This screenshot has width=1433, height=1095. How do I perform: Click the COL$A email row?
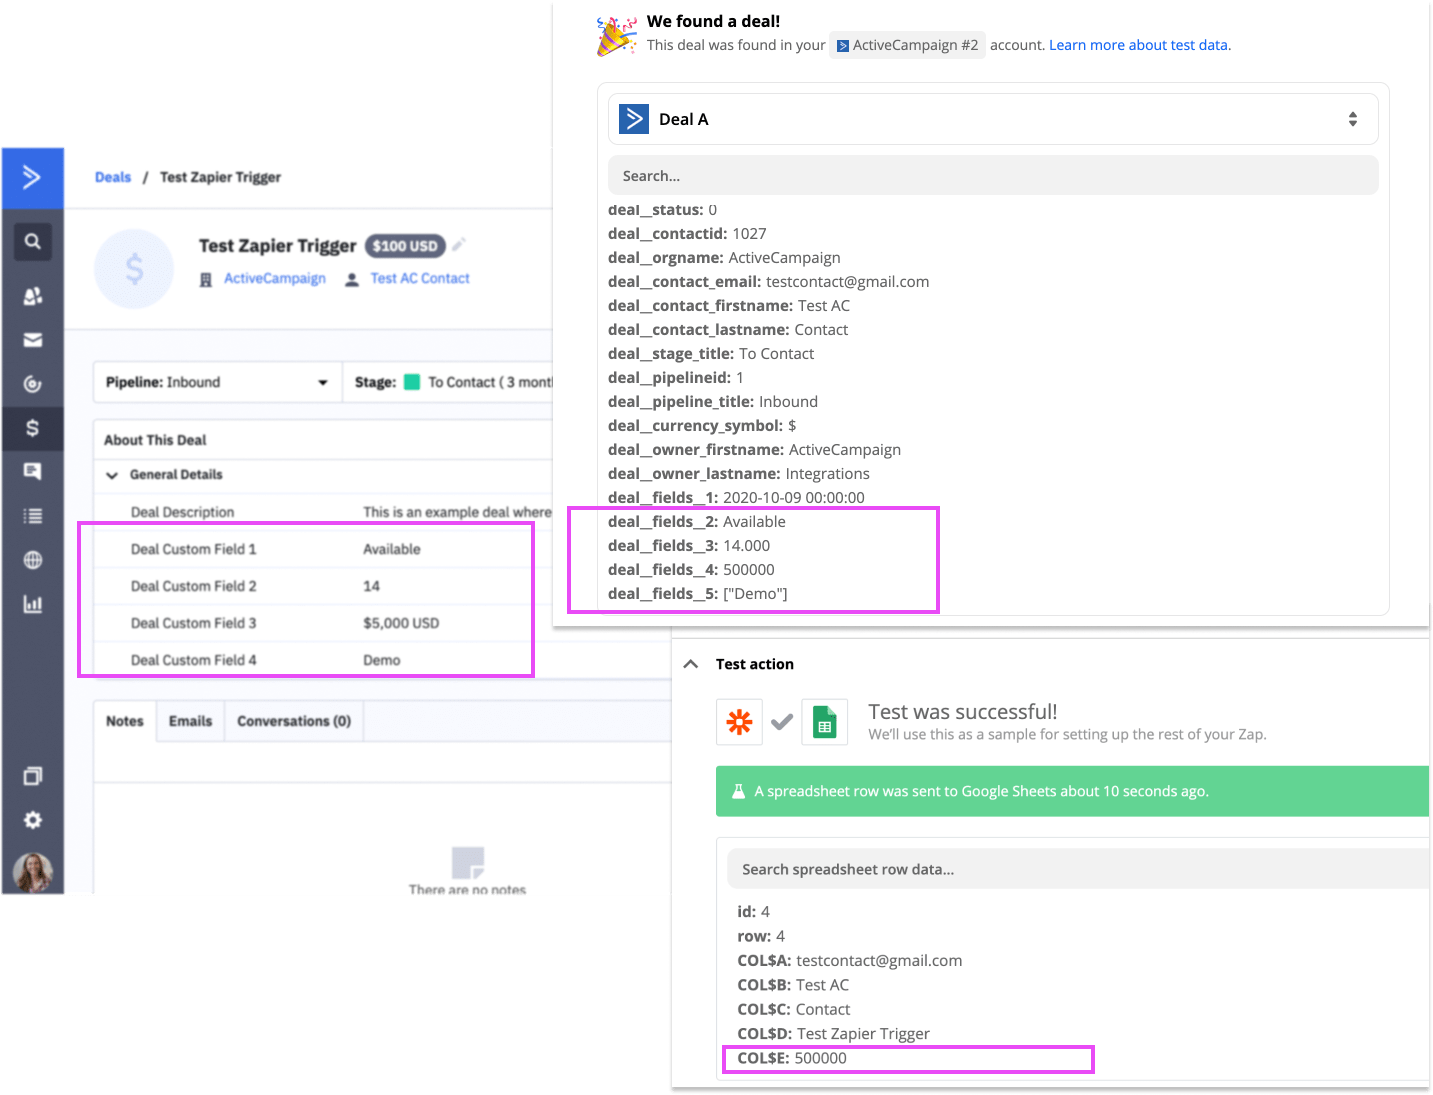tap(850, 961)
